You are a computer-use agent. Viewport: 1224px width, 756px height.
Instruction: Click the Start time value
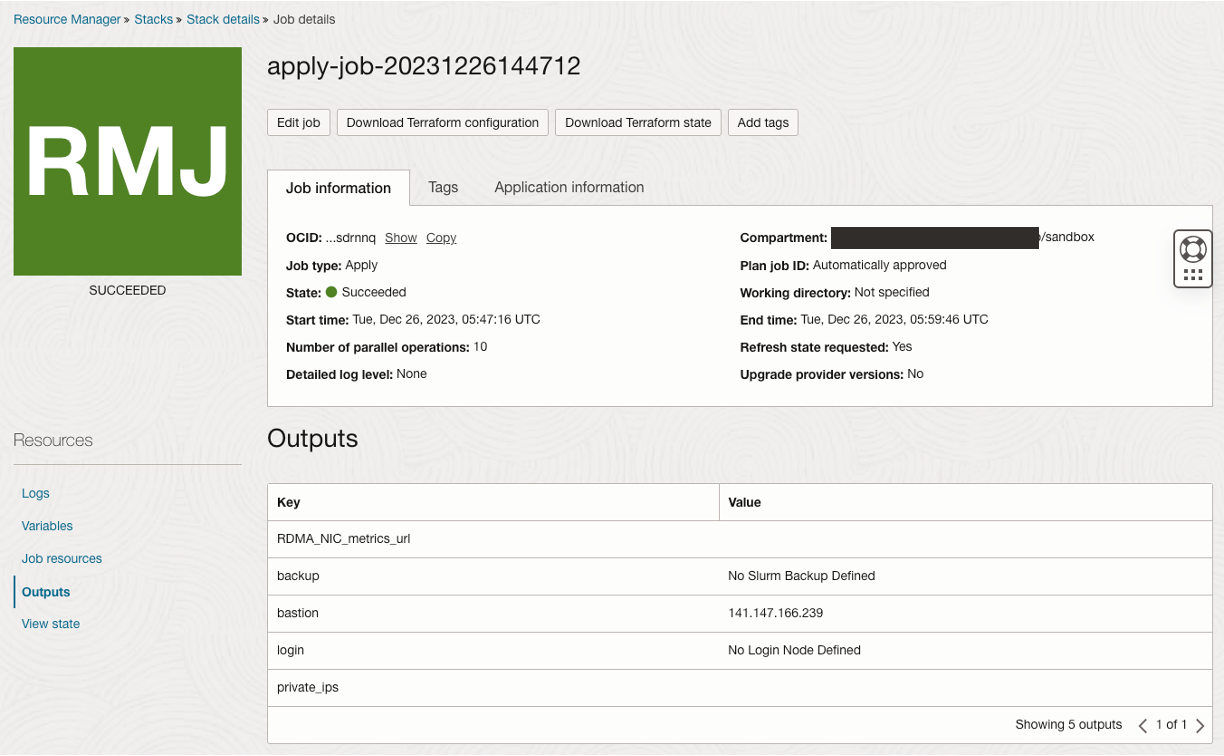point(446,320)
